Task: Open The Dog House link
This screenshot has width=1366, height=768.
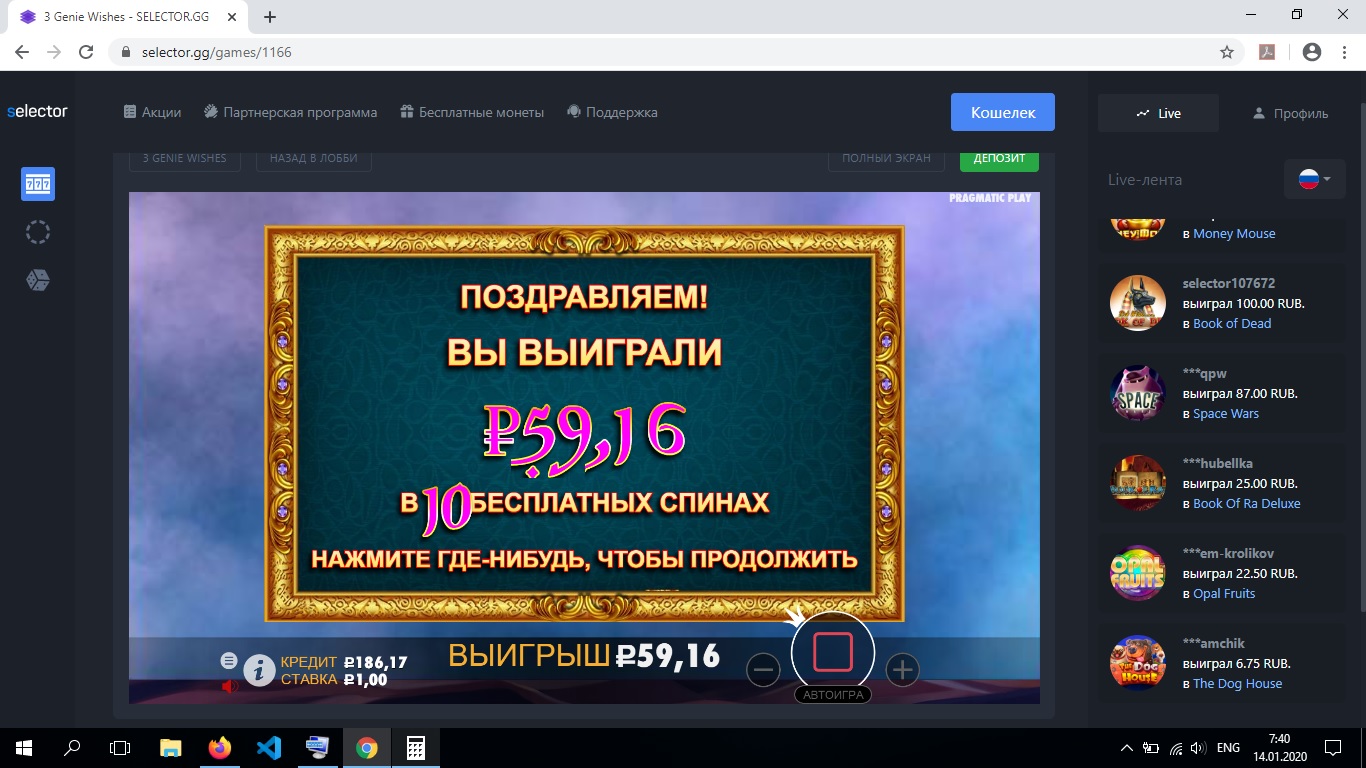Action: (x=1237, y=684)
